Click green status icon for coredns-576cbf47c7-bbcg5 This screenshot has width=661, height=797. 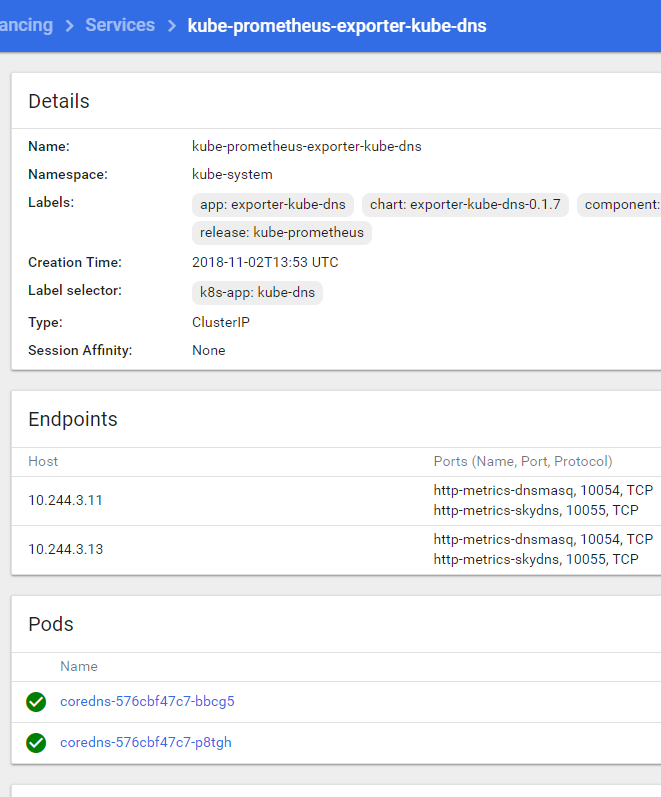[36, 702]
